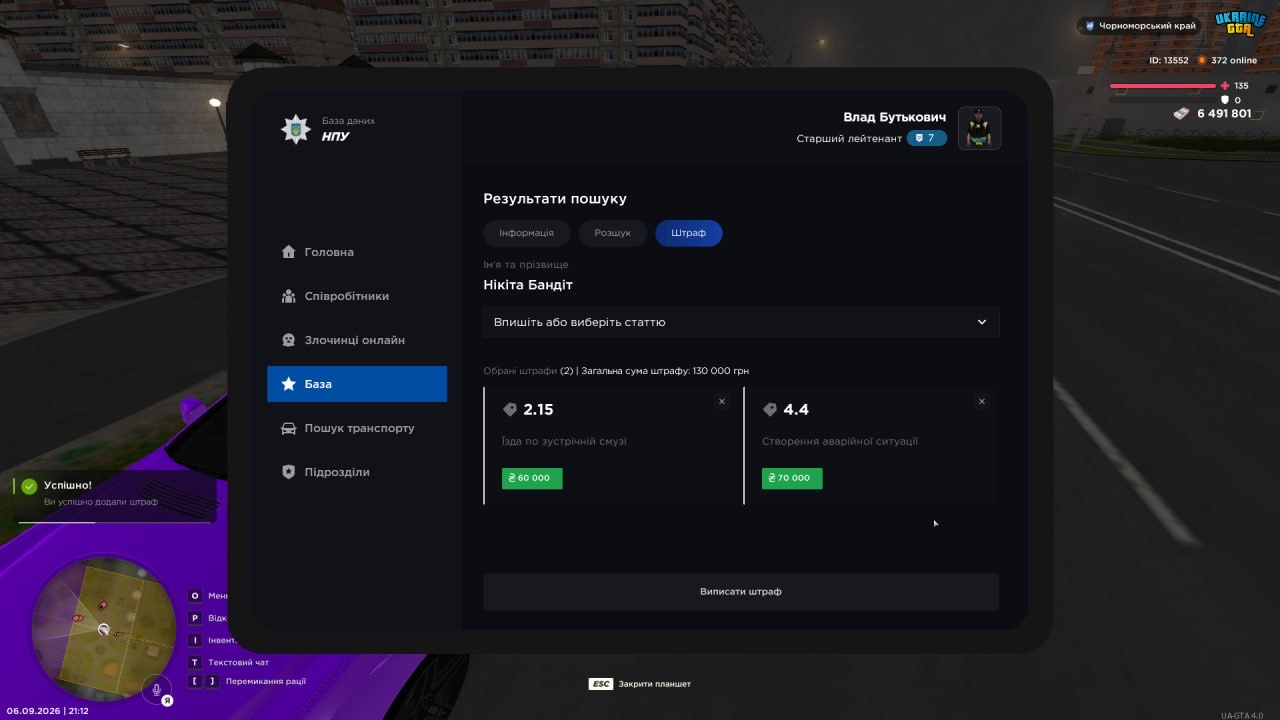This screenshot has width=1280, height=720.
Task: Click the O key hint icon
Action: pos(196,596)
